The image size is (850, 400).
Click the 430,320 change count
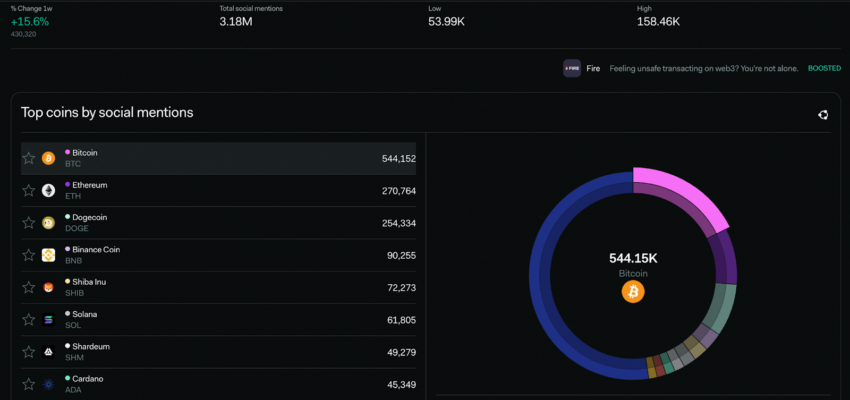(22, 34)
